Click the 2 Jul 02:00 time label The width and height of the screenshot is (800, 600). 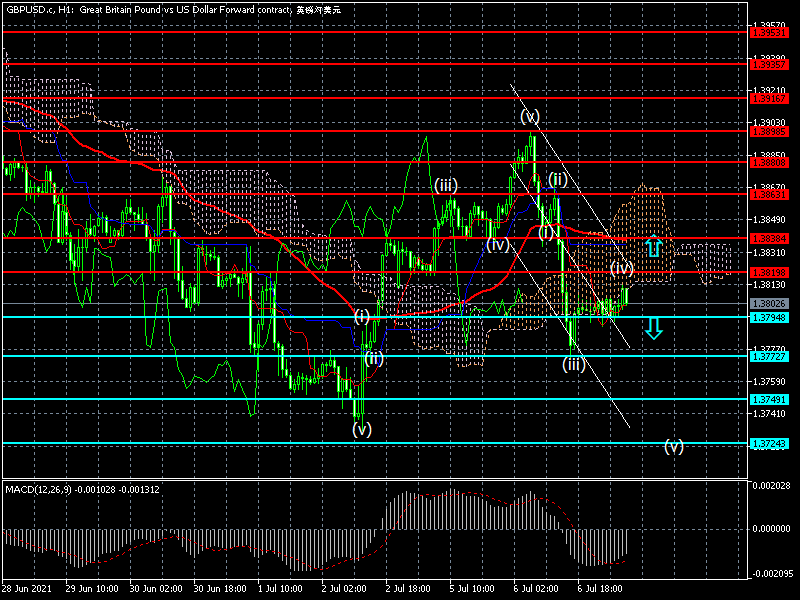tap(344, 588)
